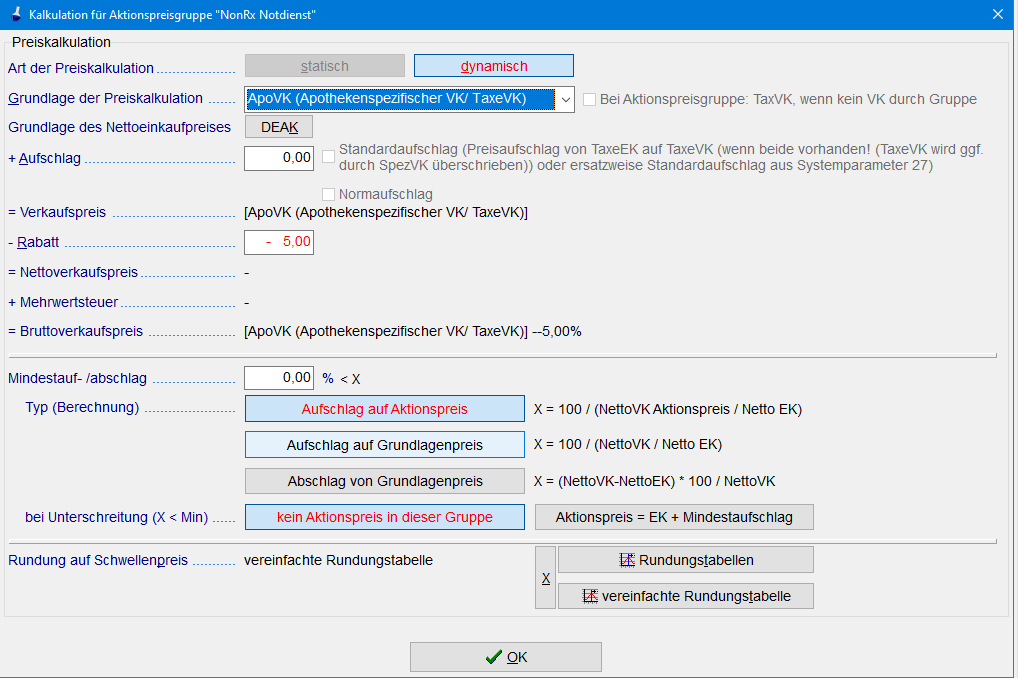Open the Rundungstabellen table button
The height and width of the screenshot is (678, 1018).
685,559
